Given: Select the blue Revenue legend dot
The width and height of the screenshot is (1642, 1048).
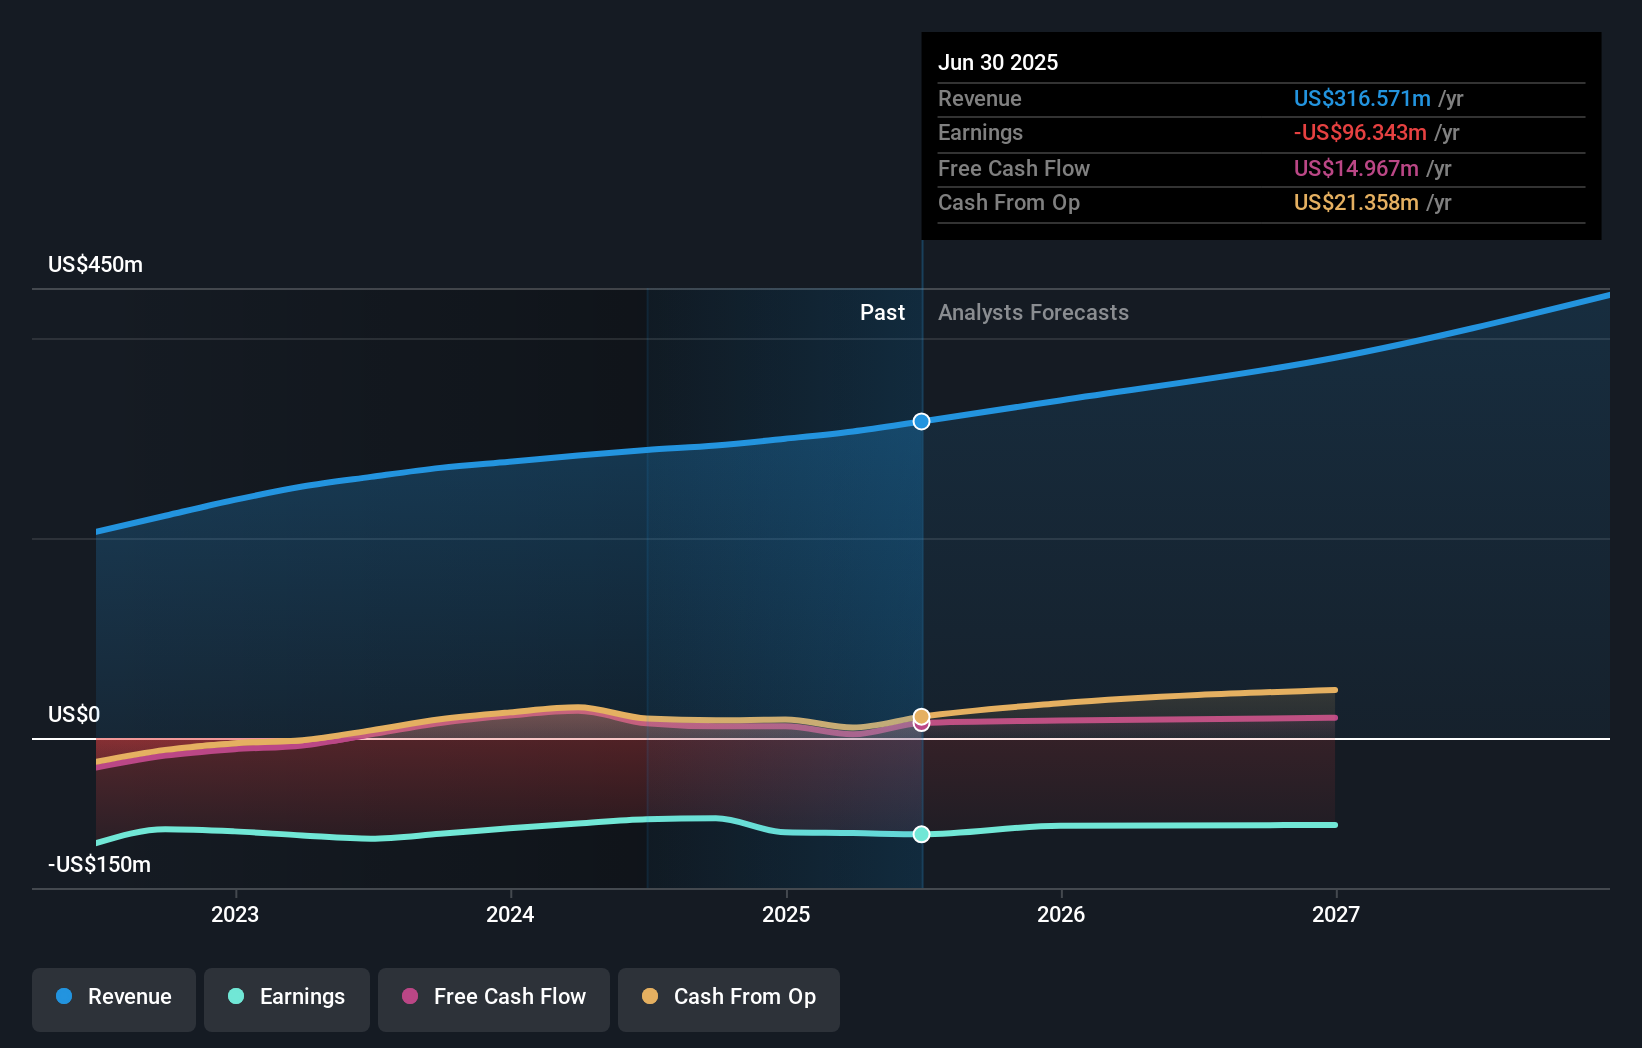Looking at the screenshot, I should coord(63,997).
